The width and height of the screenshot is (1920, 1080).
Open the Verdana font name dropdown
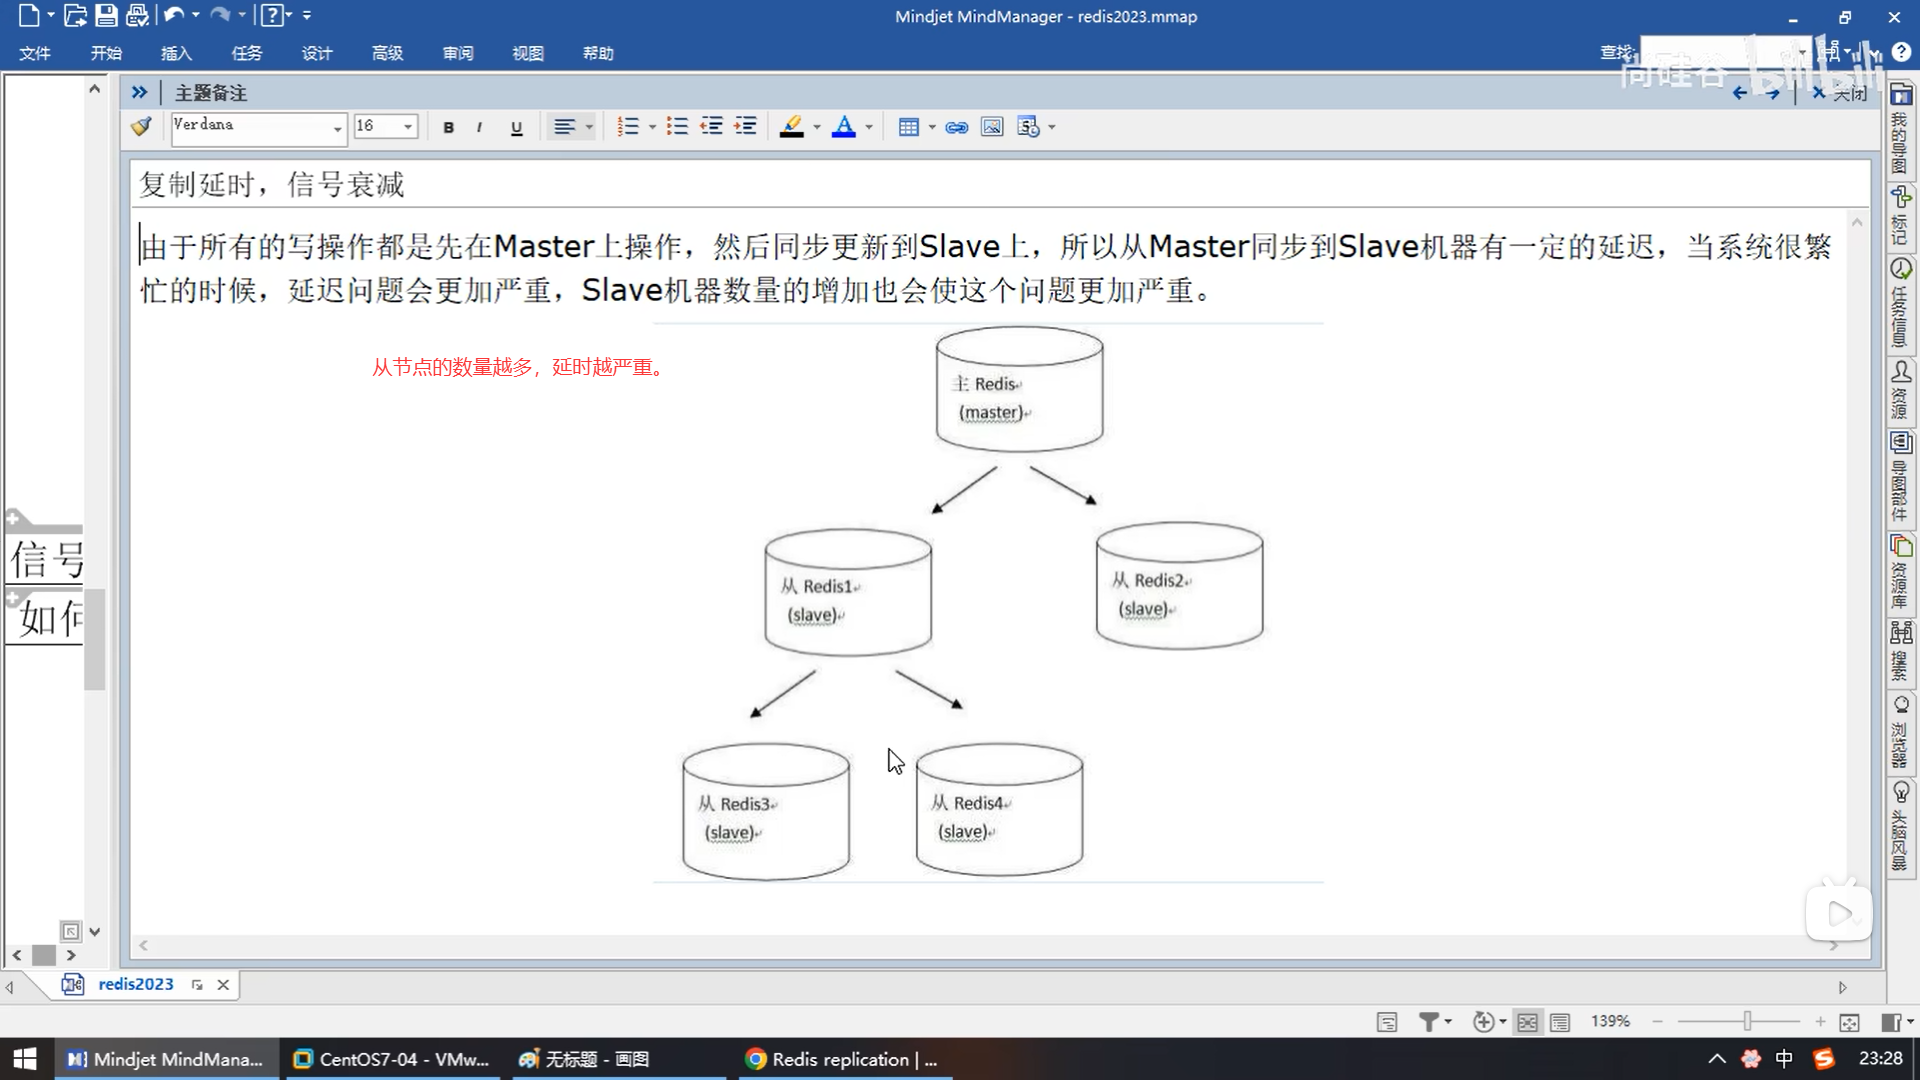click(x=337, y=127)
